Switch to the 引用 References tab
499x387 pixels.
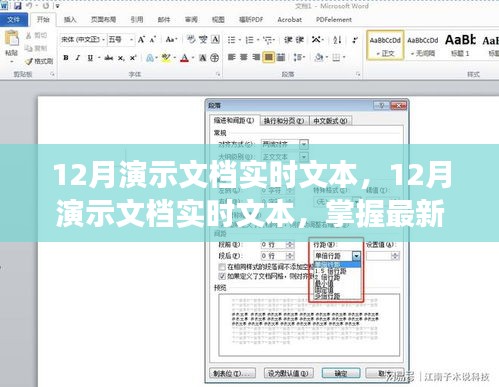[137, 20]
